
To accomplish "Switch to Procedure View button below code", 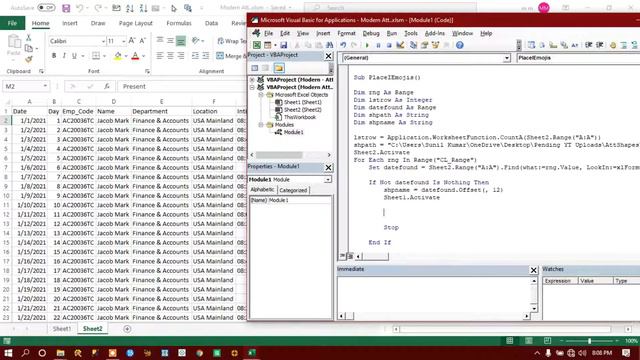I will click(x=342, y=256).
